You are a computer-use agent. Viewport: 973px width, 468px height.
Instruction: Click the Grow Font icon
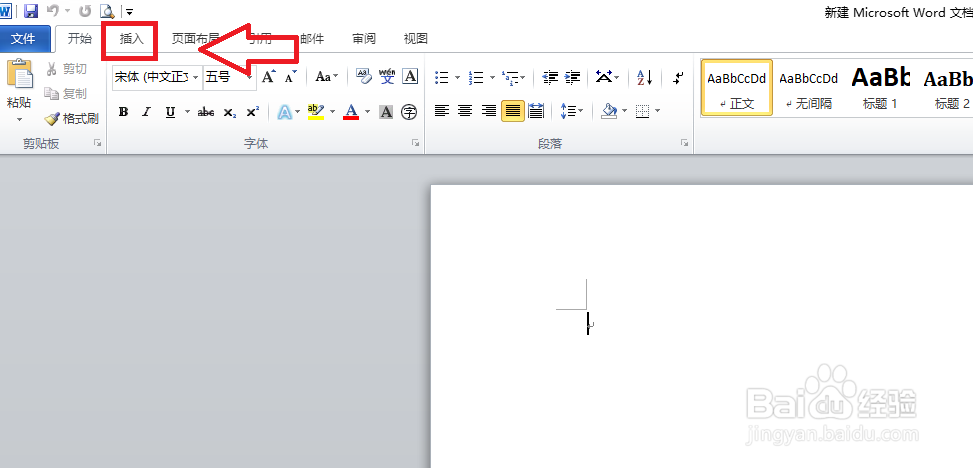point(268,77)
